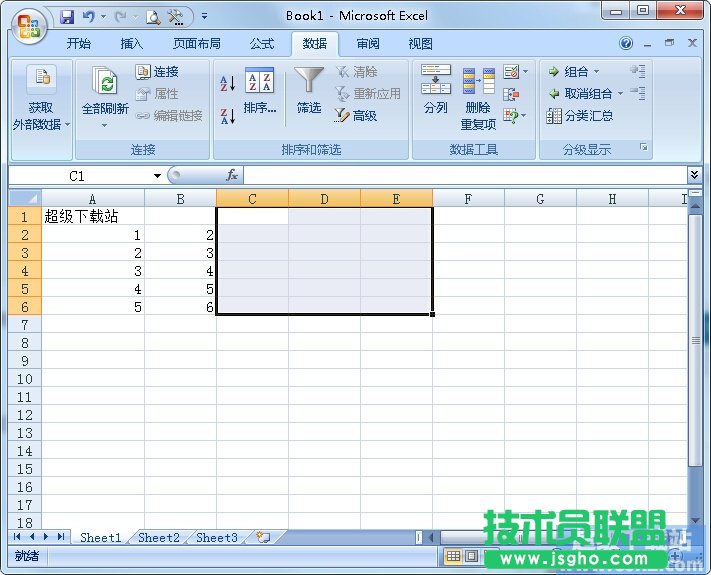711x575 pixels.
Task: Click the Office button logo
Action: [28, 24]
